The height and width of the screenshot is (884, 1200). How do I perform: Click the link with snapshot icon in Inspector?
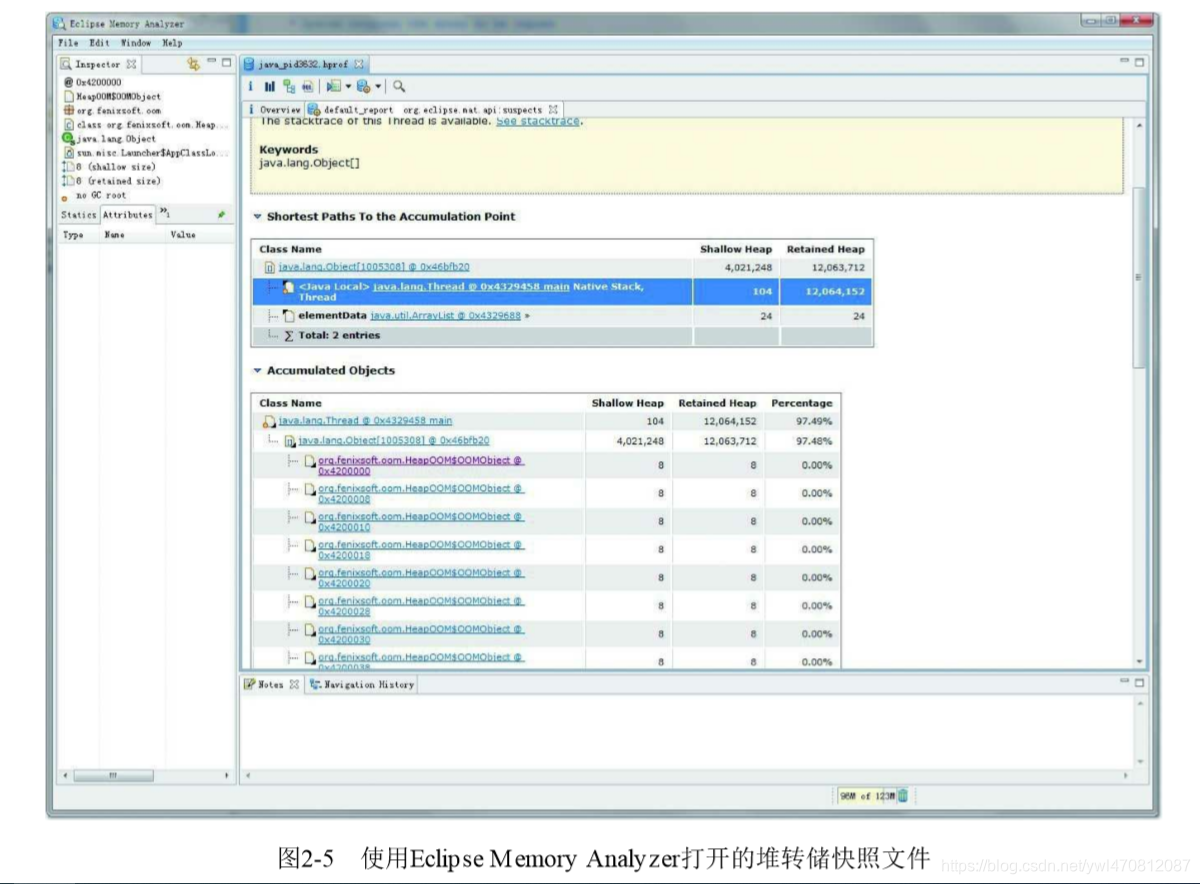pyautogui.click(x=194, y=63)
